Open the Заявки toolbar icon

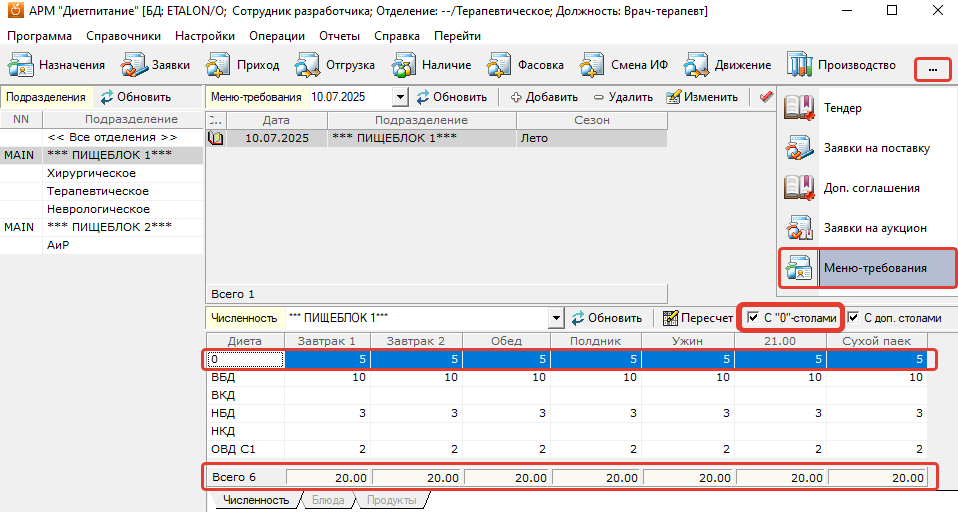pyautogui.click(x=134, y=65)
